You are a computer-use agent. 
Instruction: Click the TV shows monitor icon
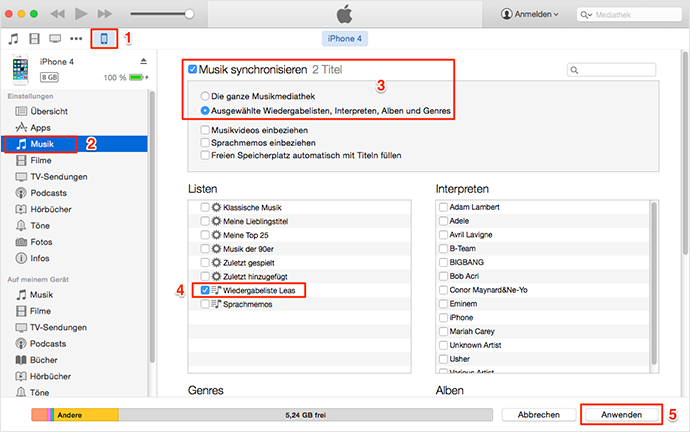pyautogui.click(x=56, y=39)
